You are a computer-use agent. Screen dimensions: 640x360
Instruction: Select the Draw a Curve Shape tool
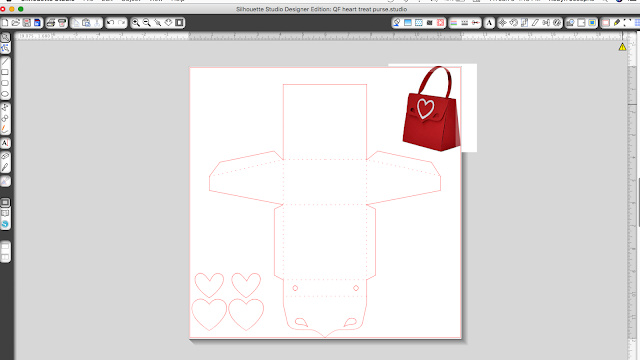point(5,118)
